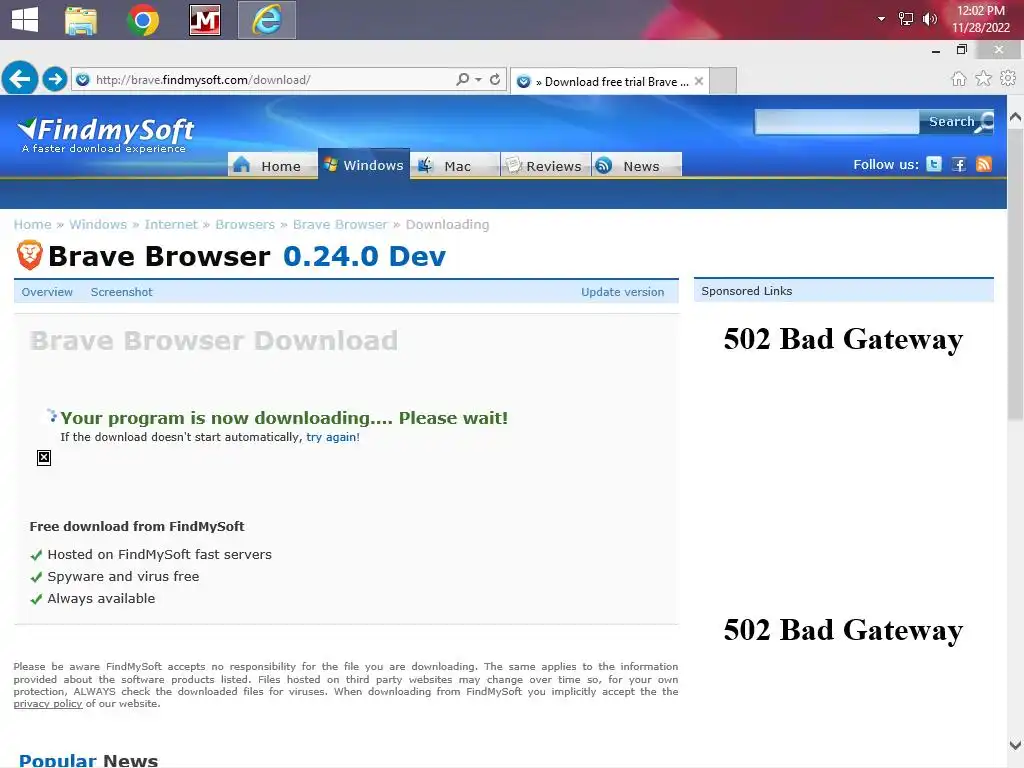
Task: Go back with the browser Back arrow
Action: (20, 79)
